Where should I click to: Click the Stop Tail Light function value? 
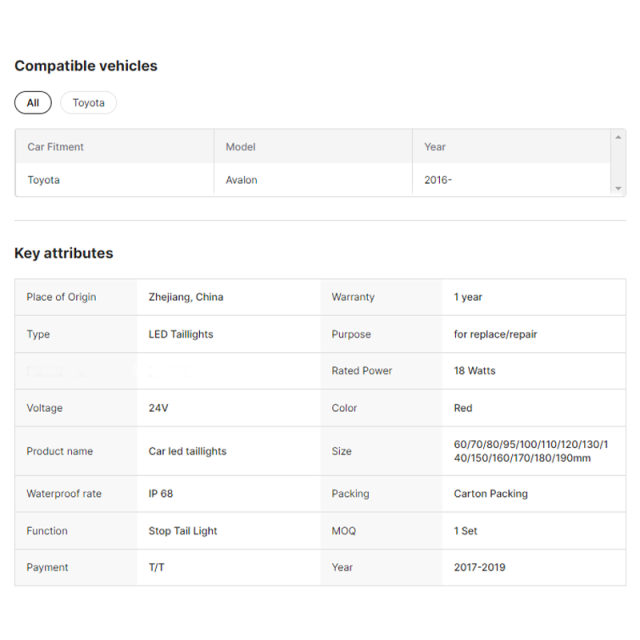tap(183, 531)
